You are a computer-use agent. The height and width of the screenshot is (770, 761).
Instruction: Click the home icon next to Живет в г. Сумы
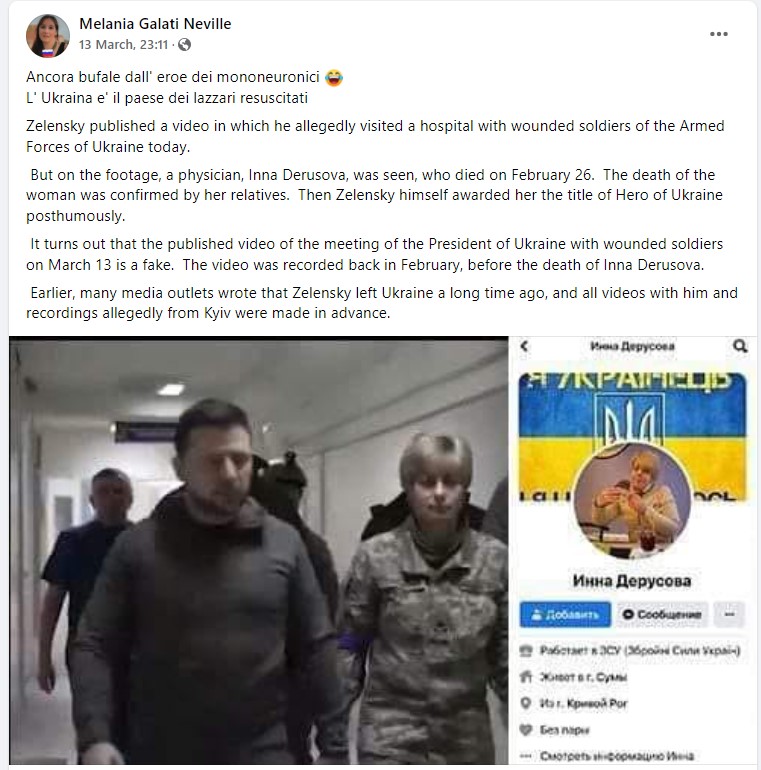click(526, 677)
